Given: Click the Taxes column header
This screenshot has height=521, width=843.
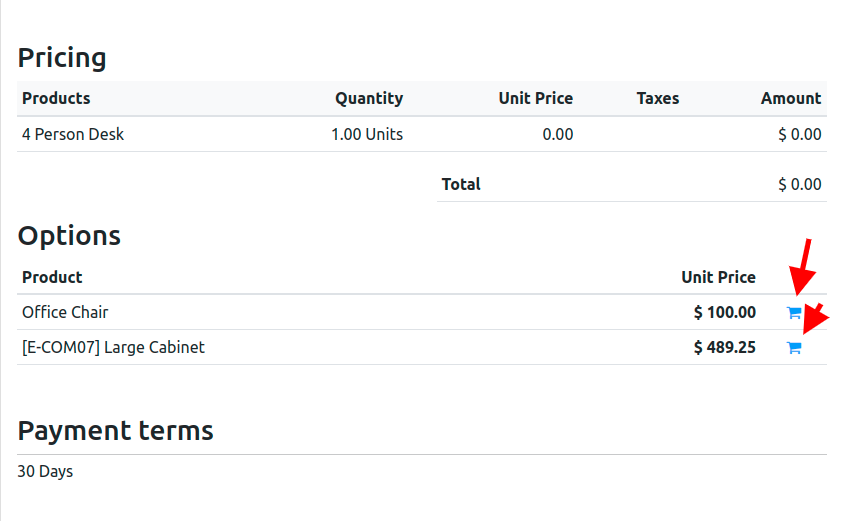Looking at the screenshot, I should (x=657, y=98).
